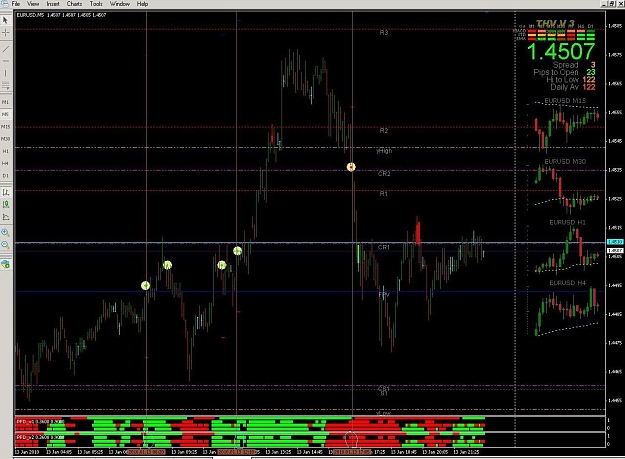Zoom in on the chart
625x459 pixels.
[6, 232]
